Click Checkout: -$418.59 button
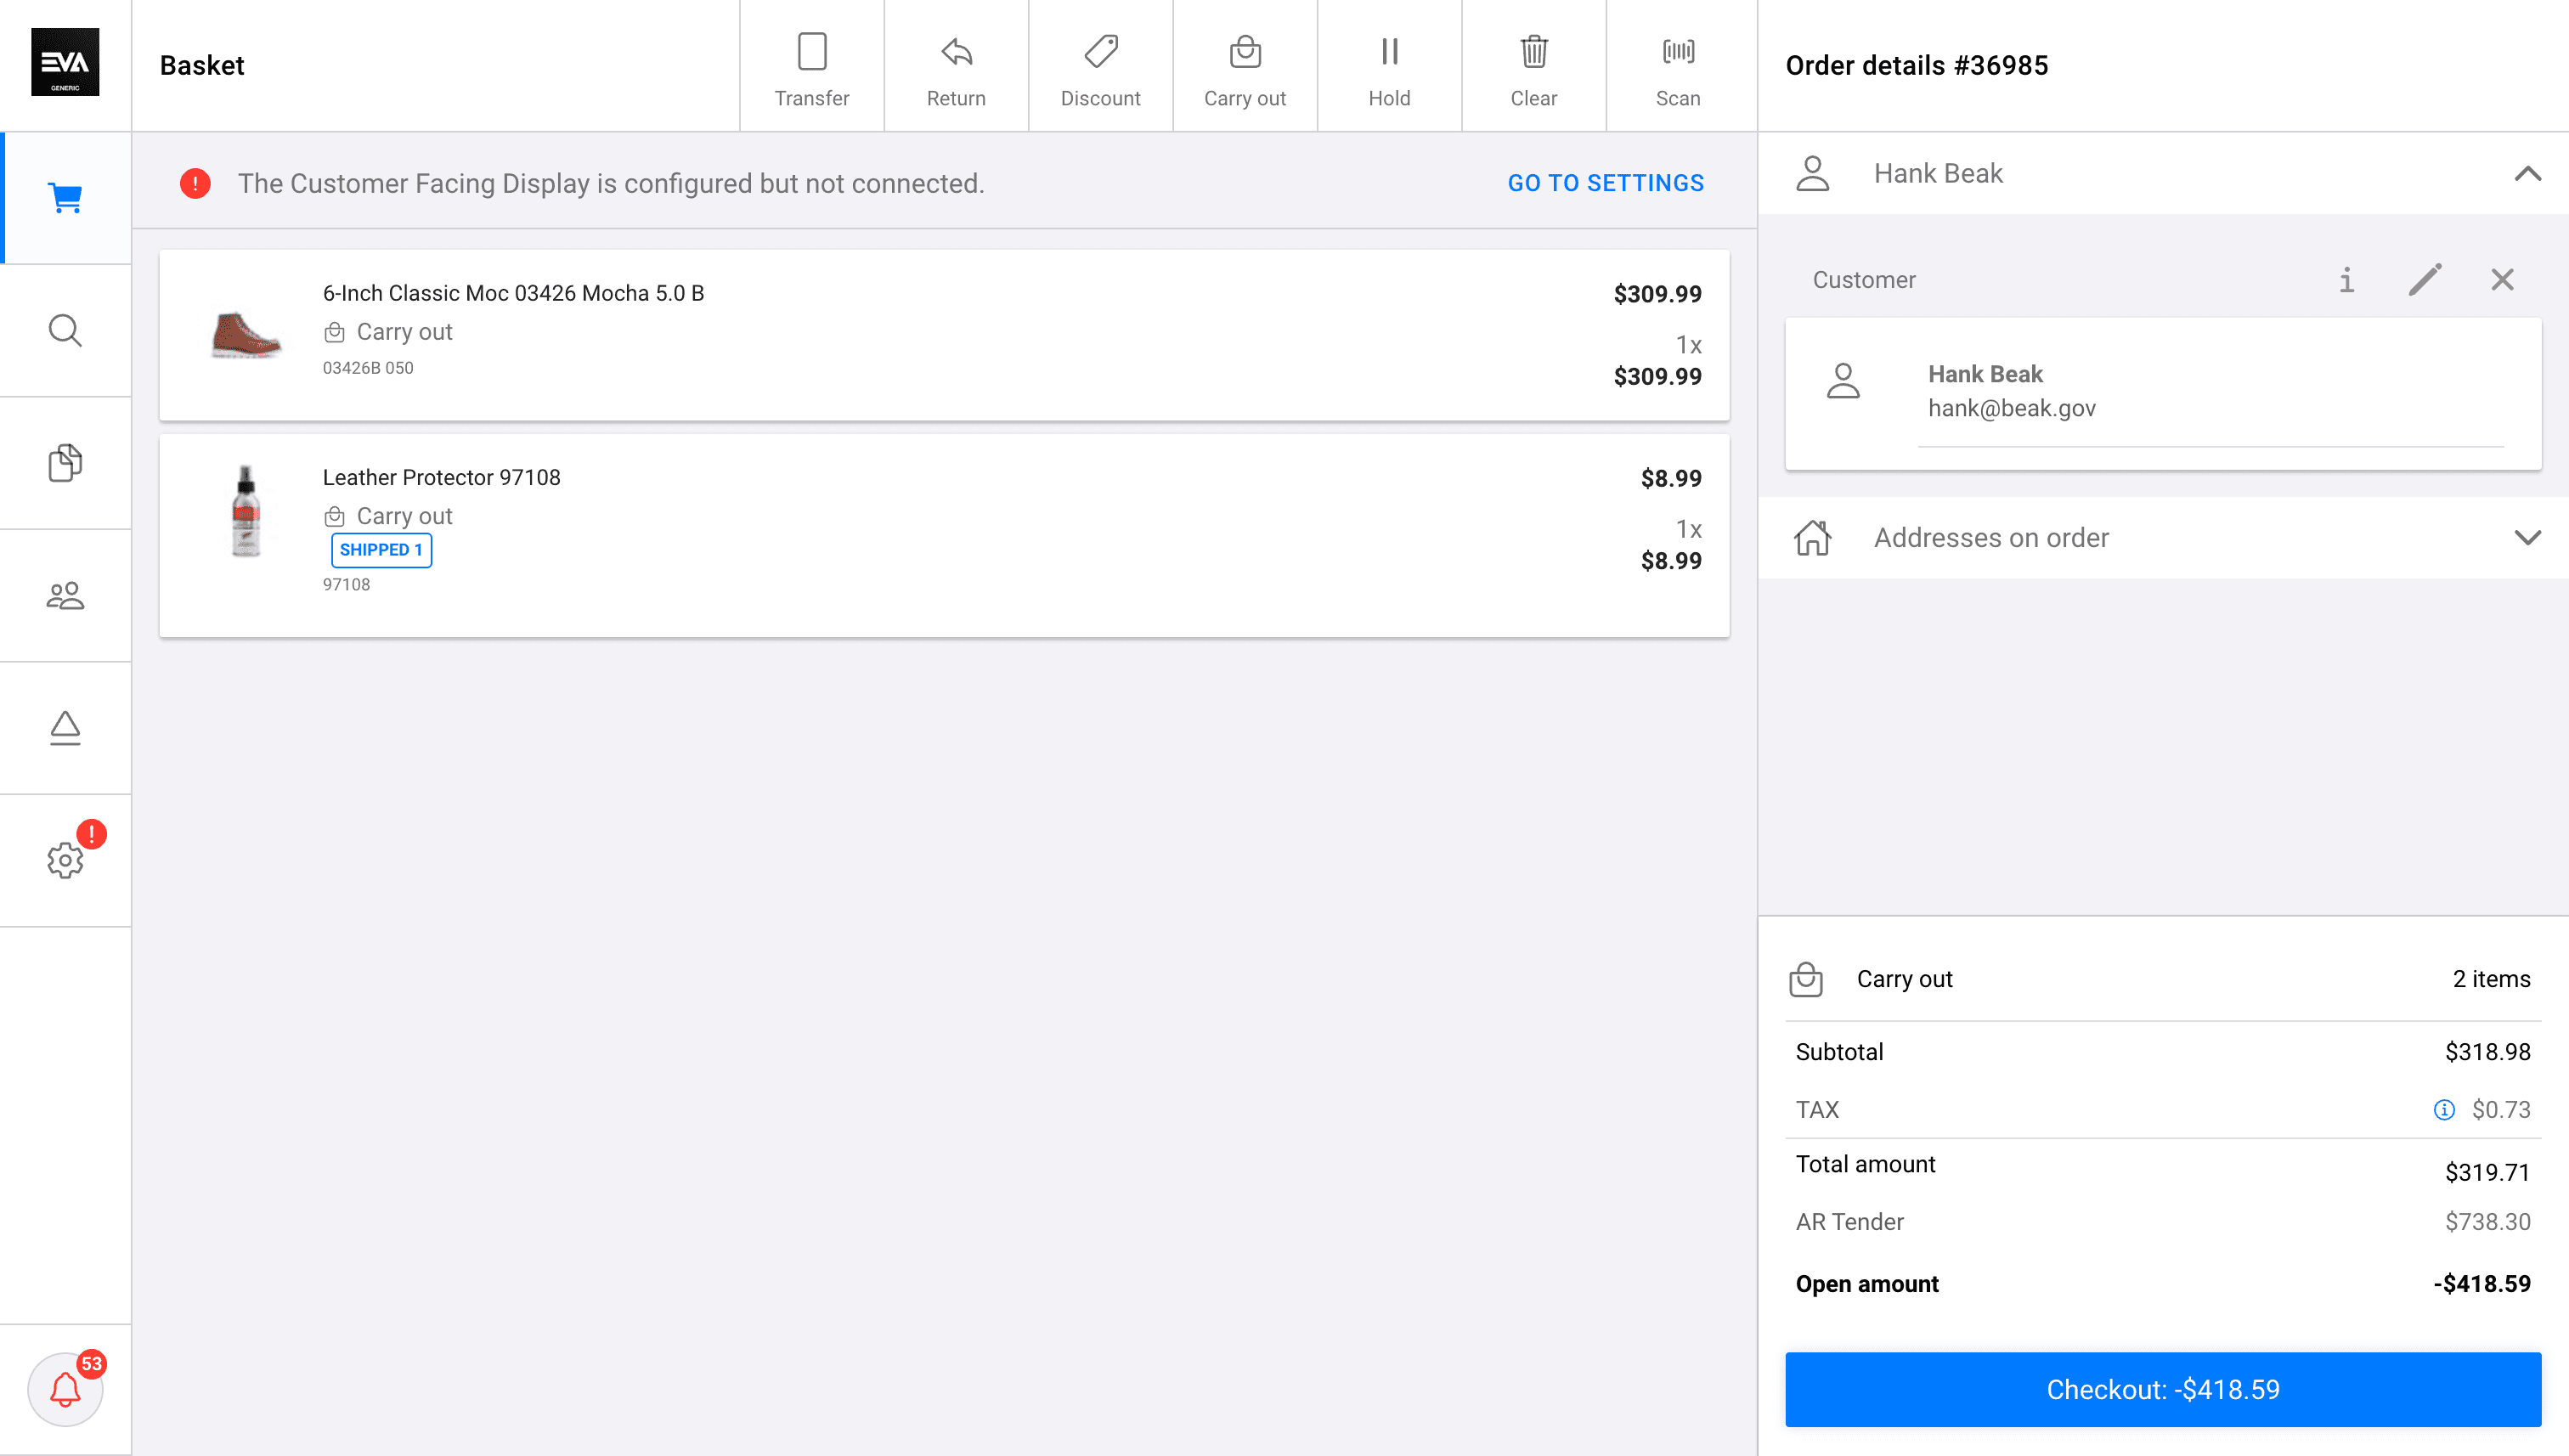 click(2163, 1389)
